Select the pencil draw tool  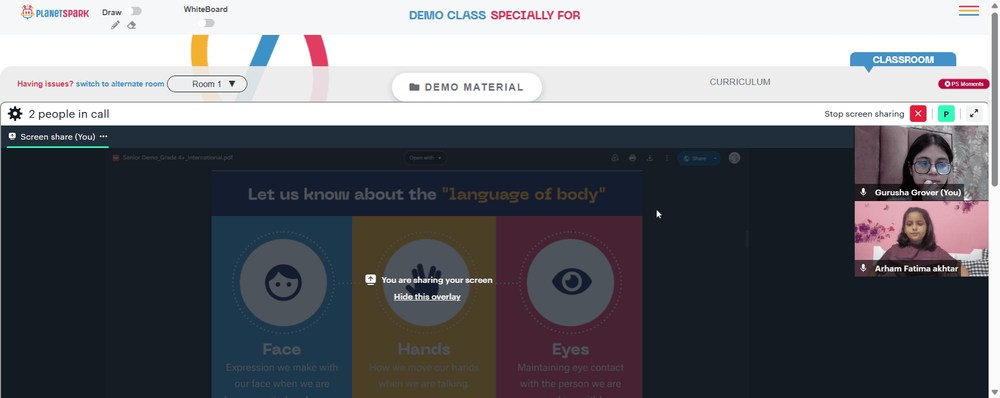click(115, 25)
